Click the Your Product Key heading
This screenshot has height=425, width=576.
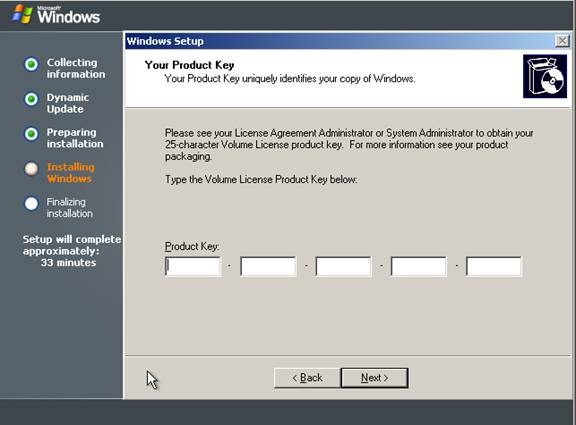pos(189,65)
